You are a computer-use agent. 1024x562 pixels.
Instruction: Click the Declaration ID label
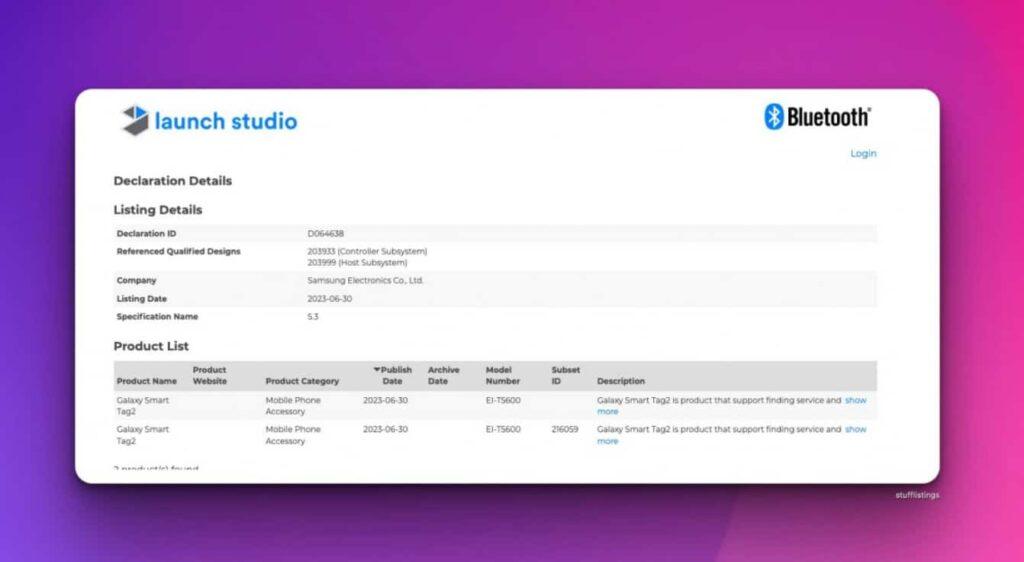tap(146, 234)
